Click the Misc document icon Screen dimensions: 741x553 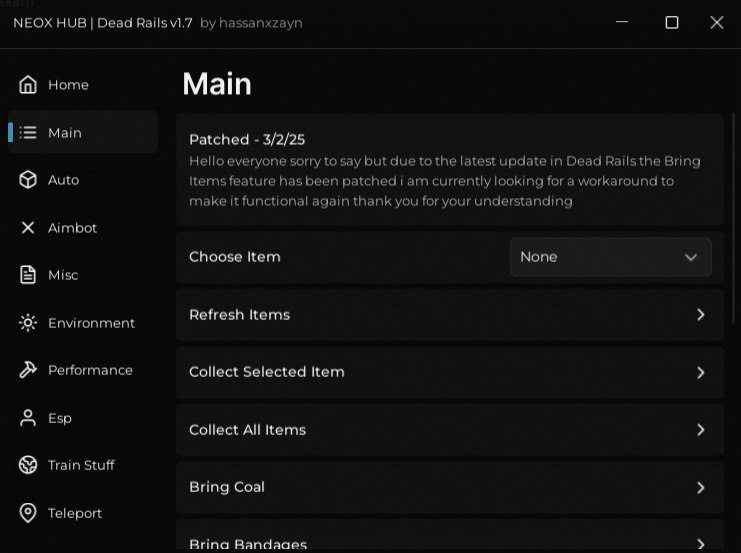[28, 275]
